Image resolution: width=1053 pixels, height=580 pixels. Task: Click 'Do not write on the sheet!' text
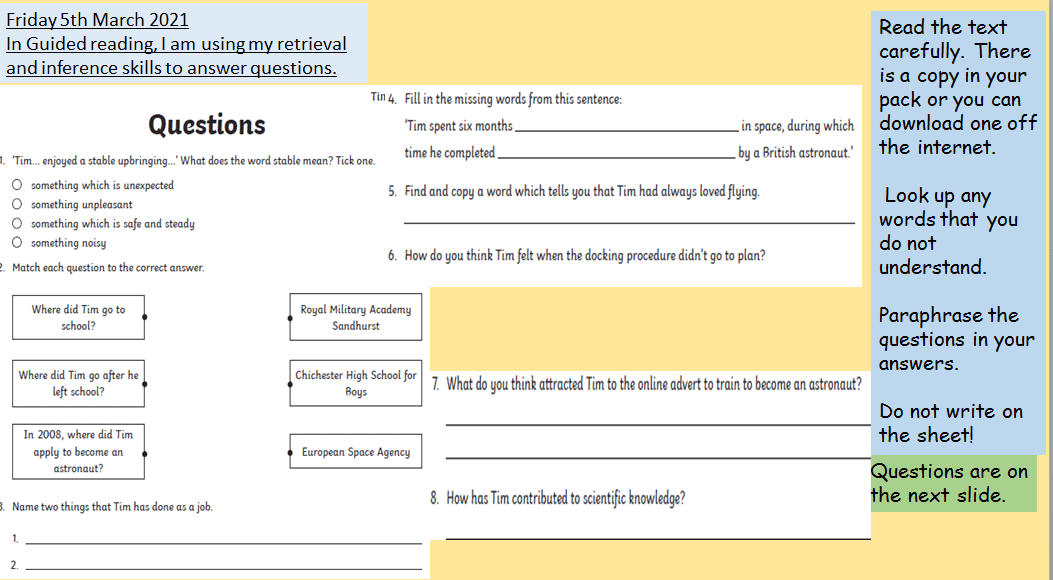[x=950, y=423]
